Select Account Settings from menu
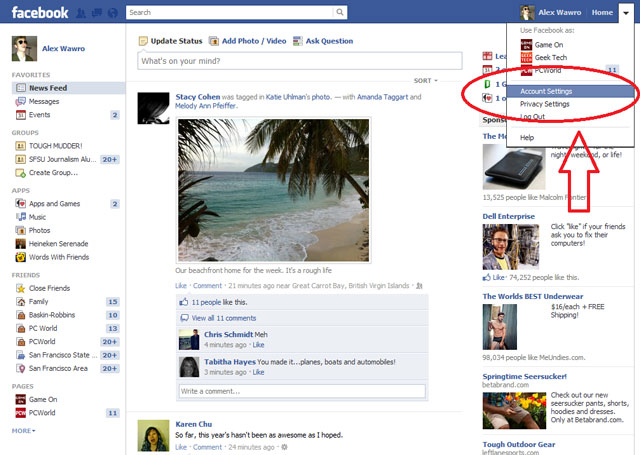 pos(570,91)
